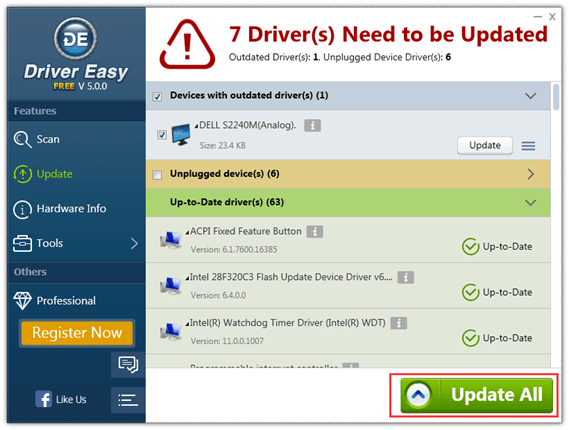569x430 pixels.
Task: Click the info icon next to DELL S2240M
Action: click(x=312, y=126)
